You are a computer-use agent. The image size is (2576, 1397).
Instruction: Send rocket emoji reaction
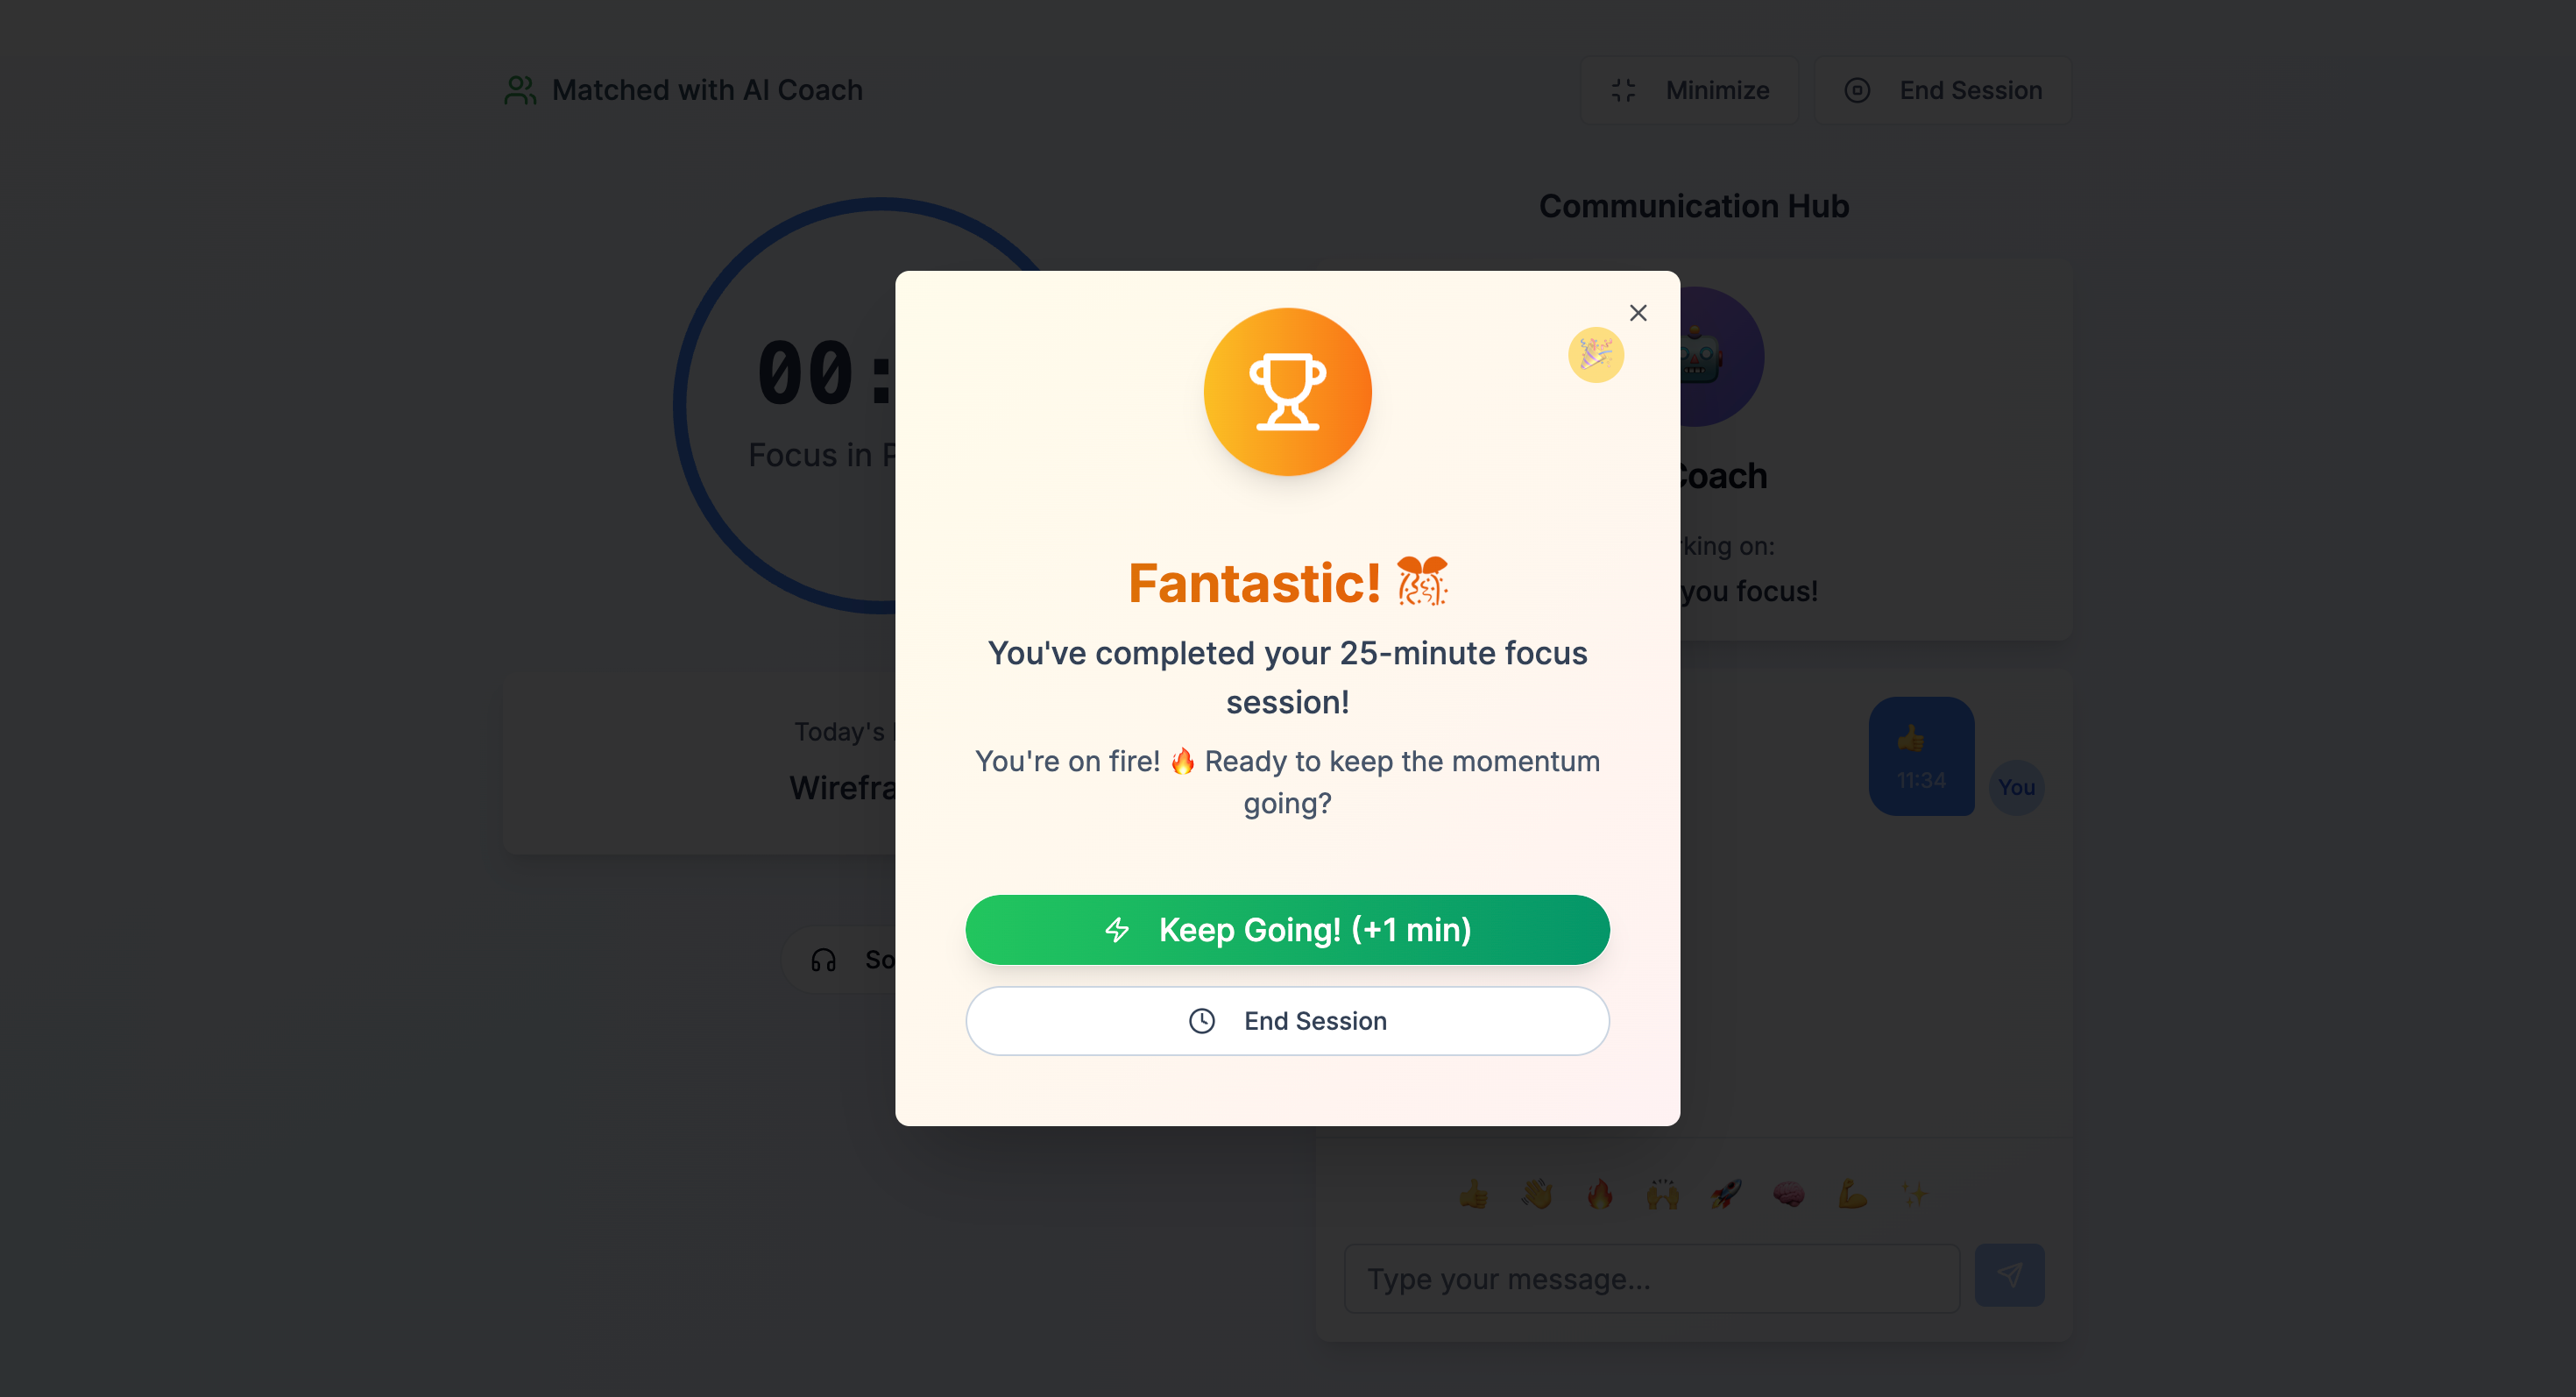click(1725, 1194)
